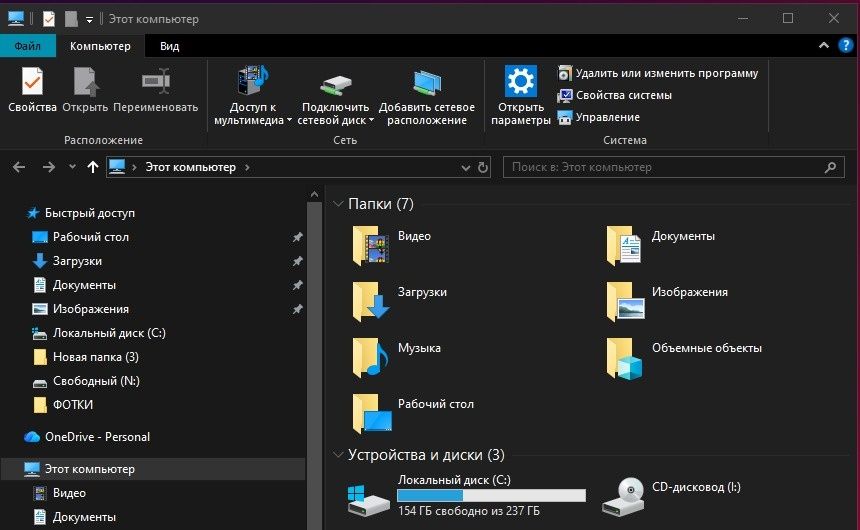This screenshot has width=860, height=530.
Task: Open recent locations dropdown arrow
Action: 72,167
